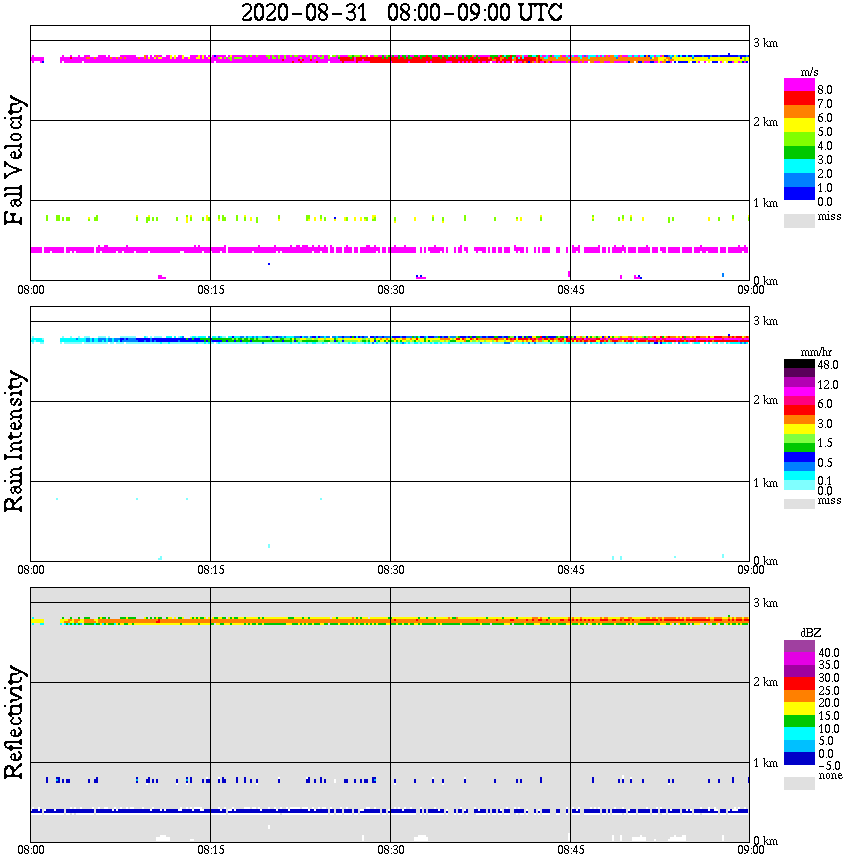Click the 4.0 value in the m/s legend
The height and width of the screenshot is (868, 850).
pos(825,146)
